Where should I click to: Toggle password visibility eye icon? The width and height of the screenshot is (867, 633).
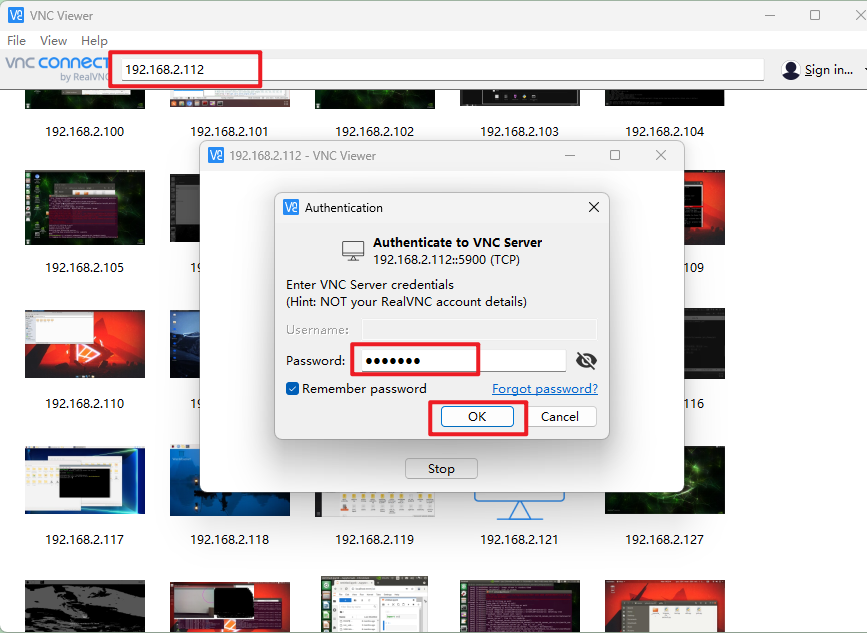pyautogui.click(x=586, y=361)
